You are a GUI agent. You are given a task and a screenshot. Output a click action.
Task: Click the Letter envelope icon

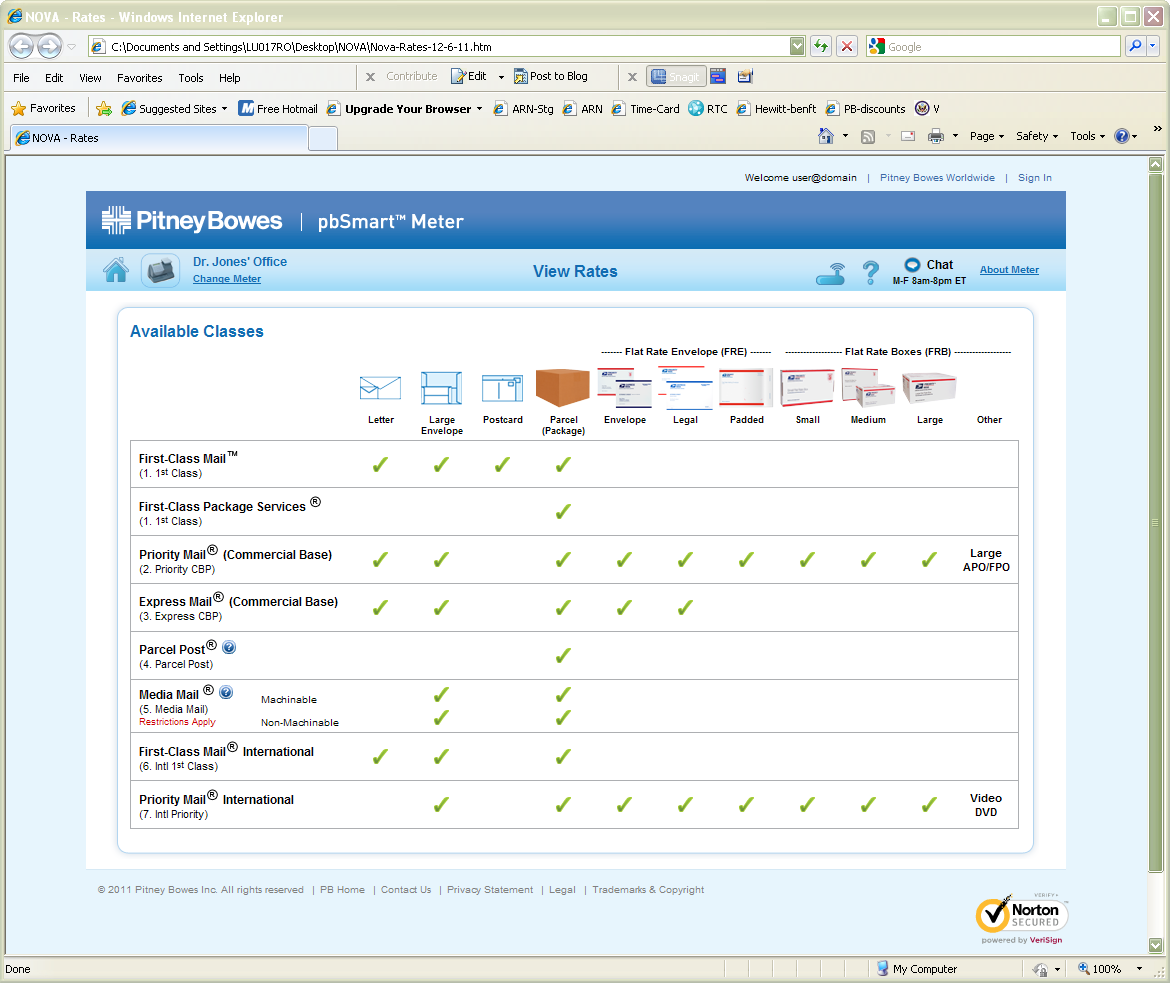click(381, 388)
